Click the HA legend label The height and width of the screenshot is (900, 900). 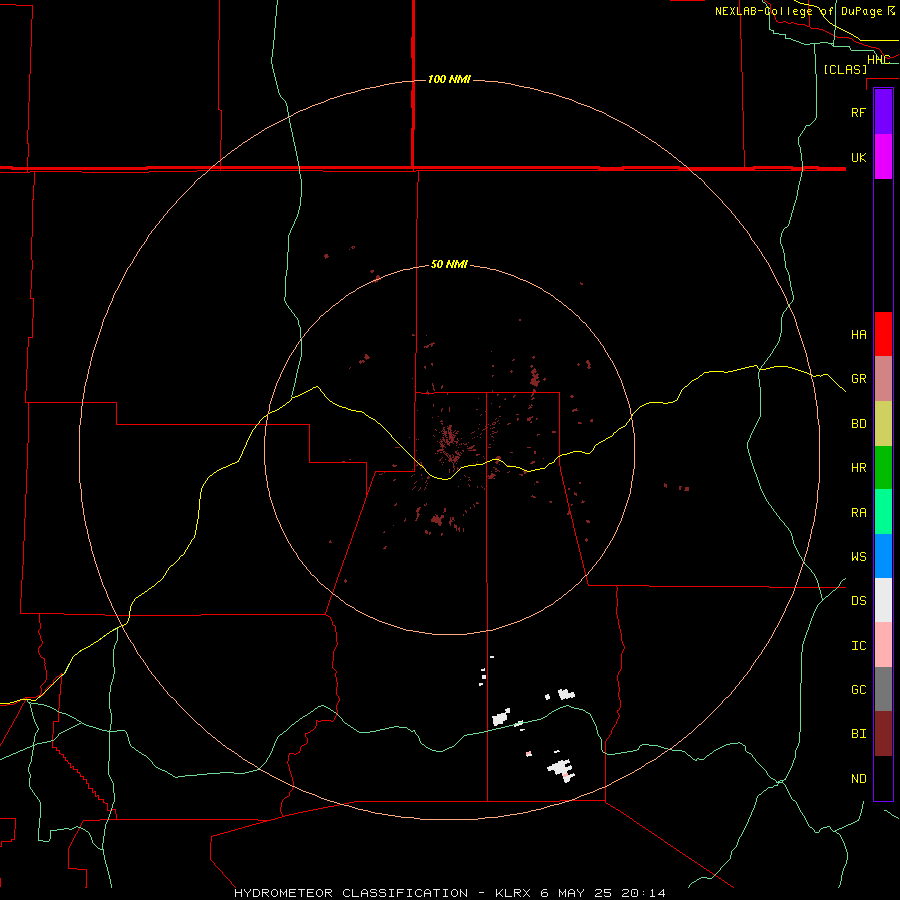tap(858, 334)
